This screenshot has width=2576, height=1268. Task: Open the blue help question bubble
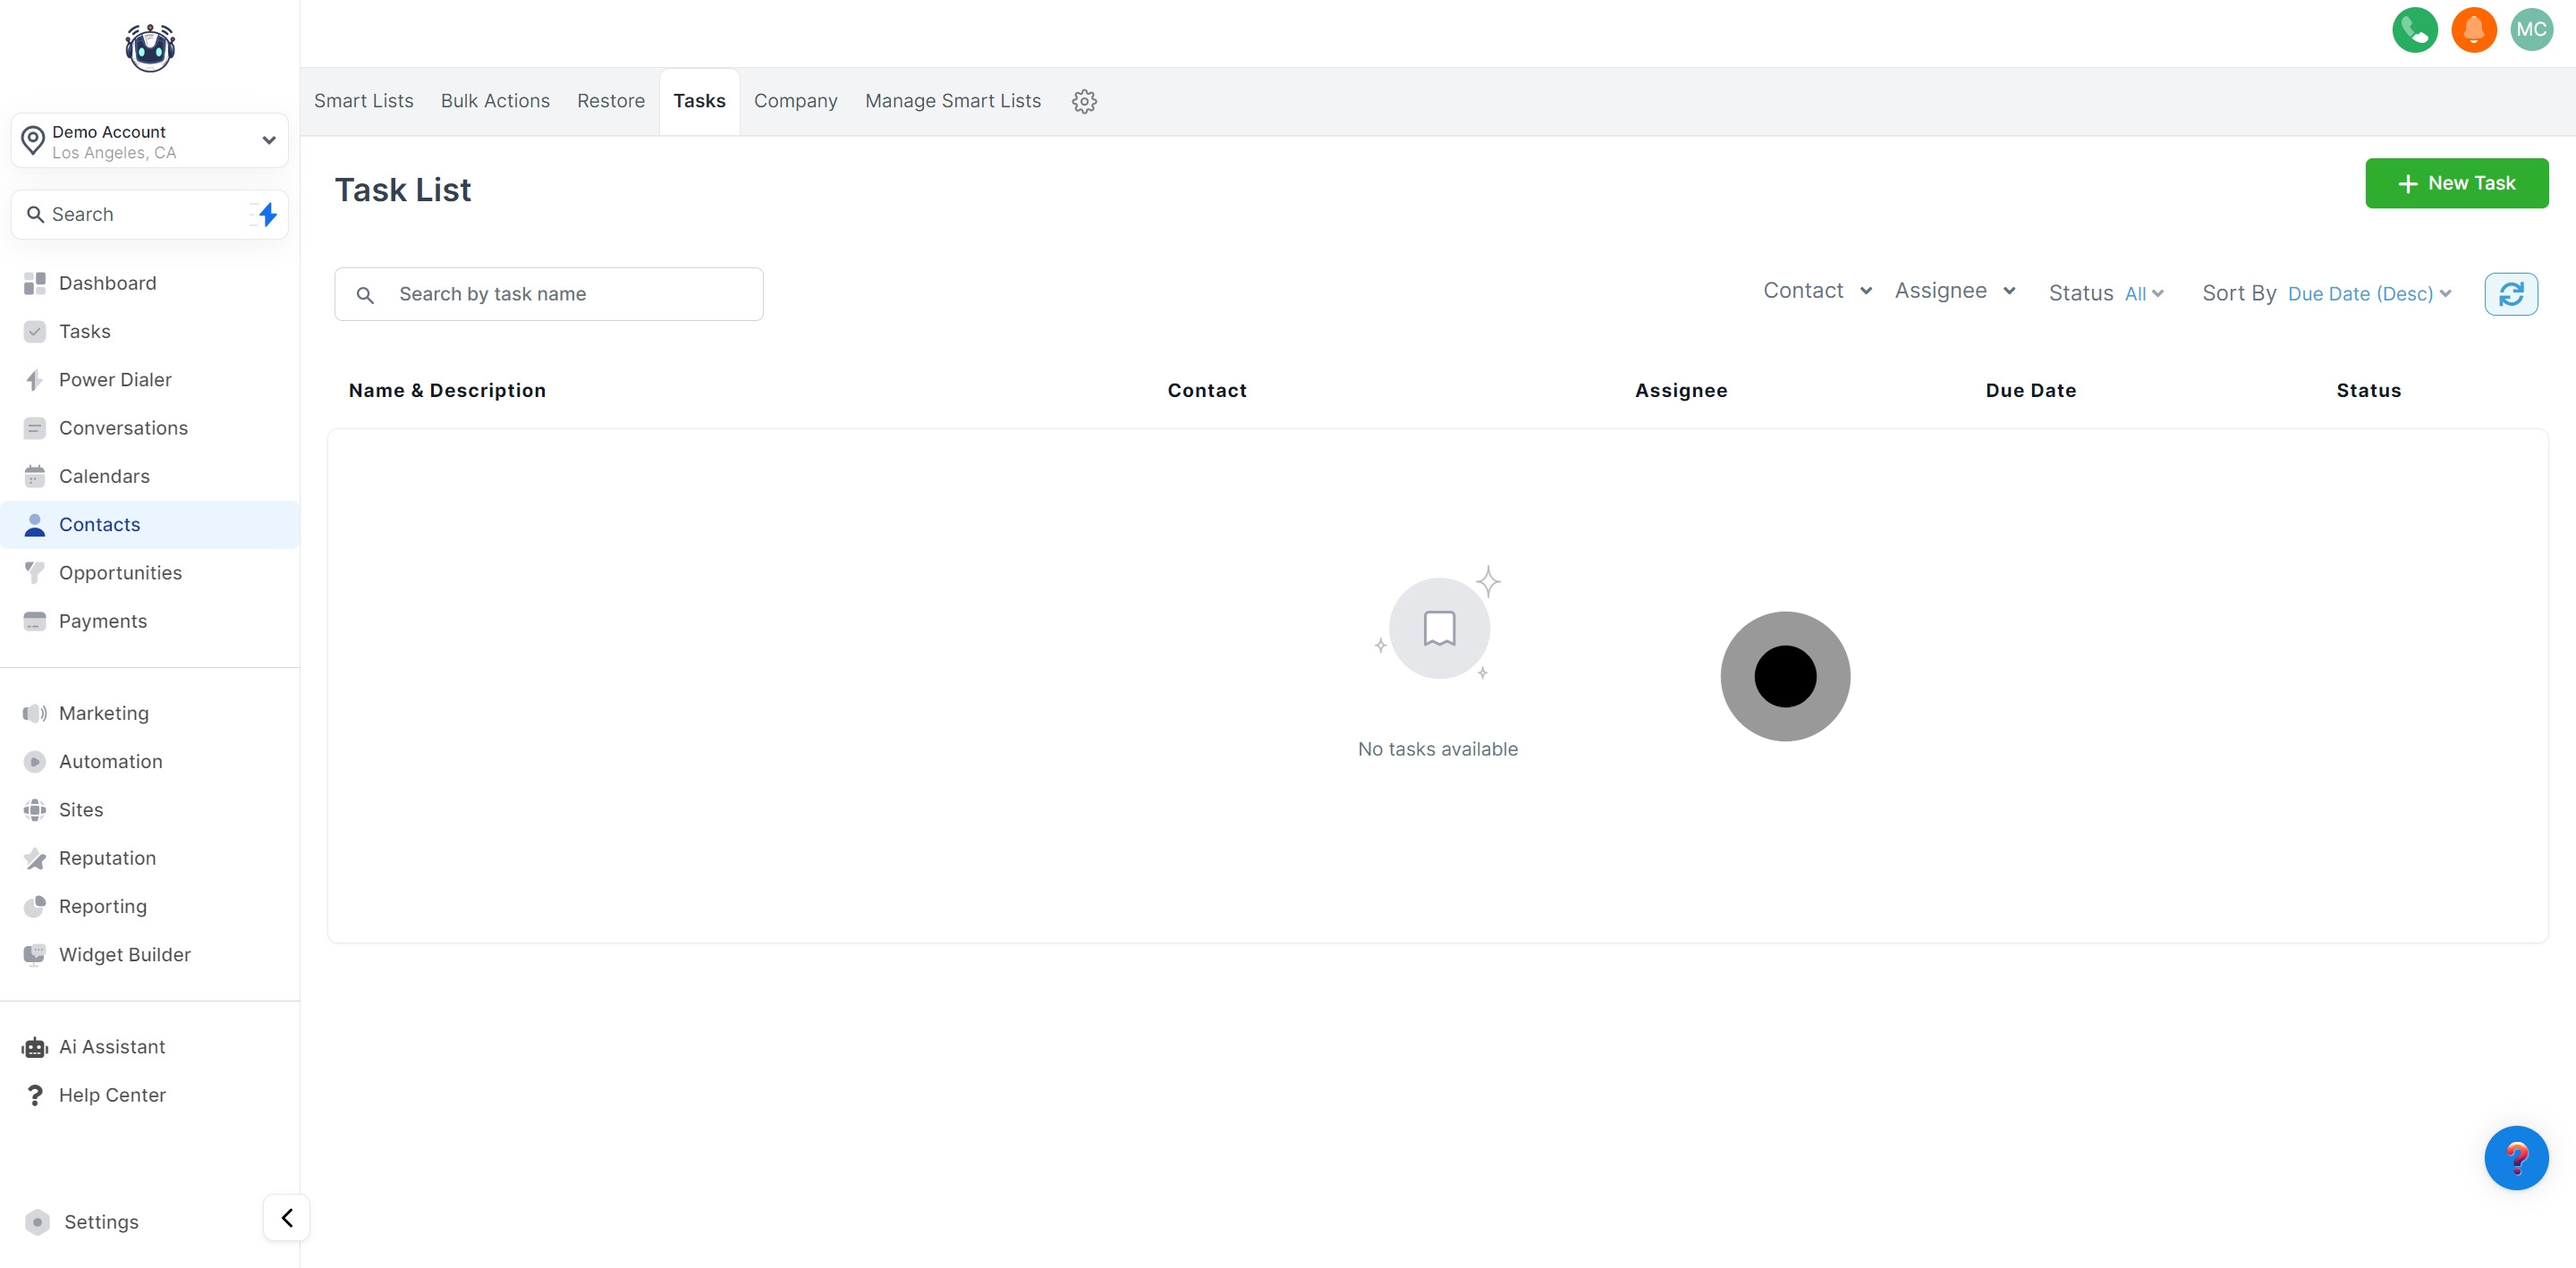click(x=2515, y=1157)
